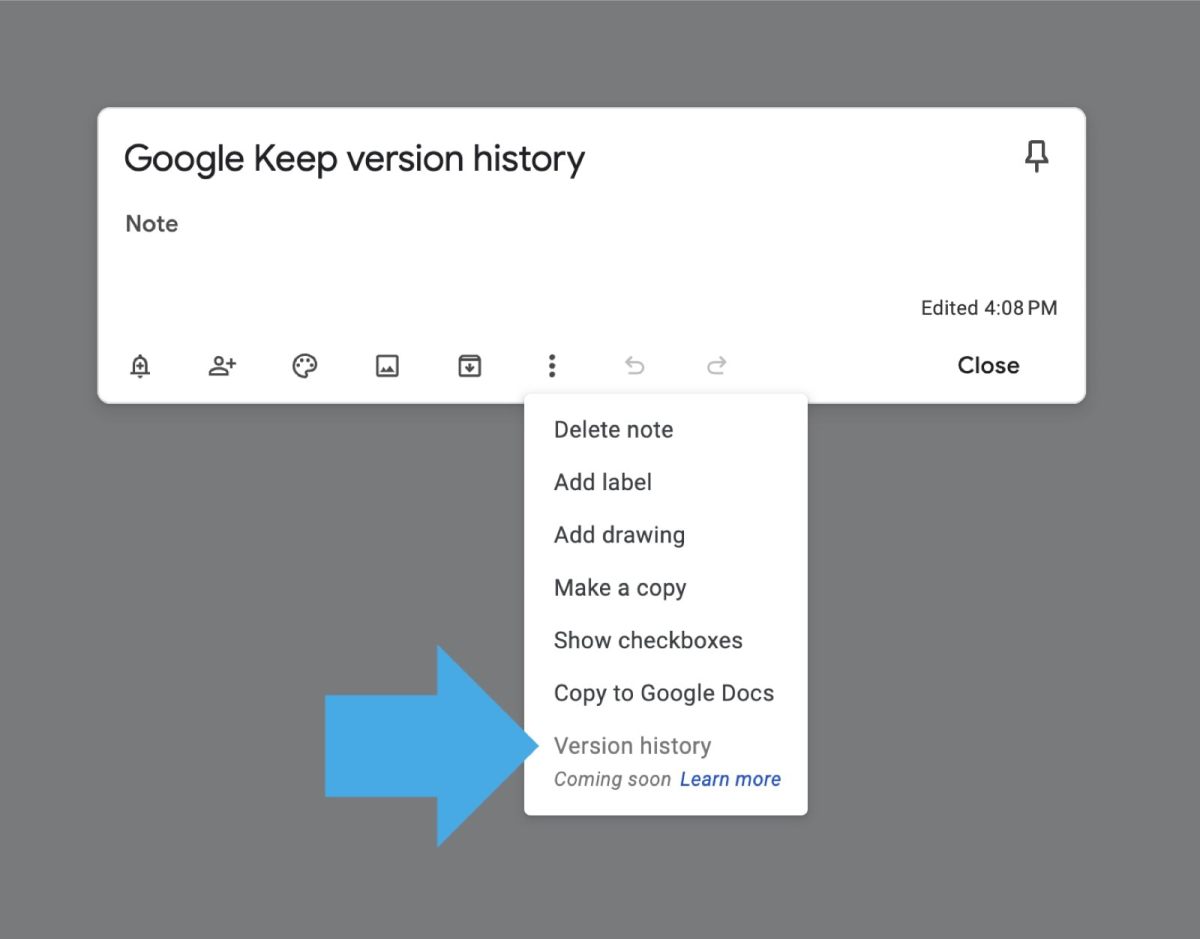Toggle the three-dot More menu
Image resolution: width=1200 pixels, height=939 pixels.
[x=552, y=366]
